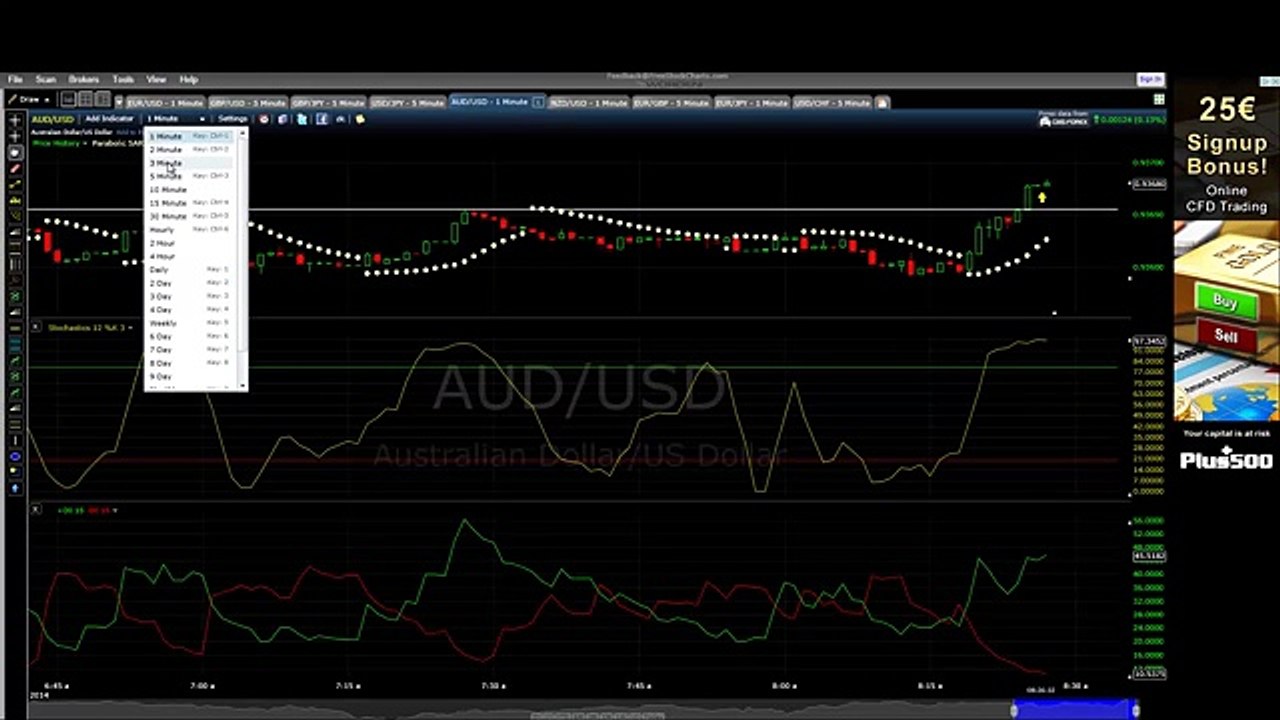Open the Help menu
The image size is (1280, 720).
pyautogui.click(x=189, y=79)
